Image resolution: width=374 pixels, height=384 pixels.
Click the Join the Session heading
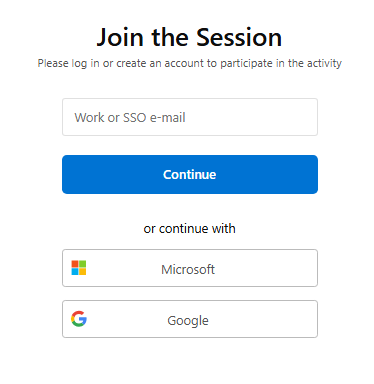[189, 37]
